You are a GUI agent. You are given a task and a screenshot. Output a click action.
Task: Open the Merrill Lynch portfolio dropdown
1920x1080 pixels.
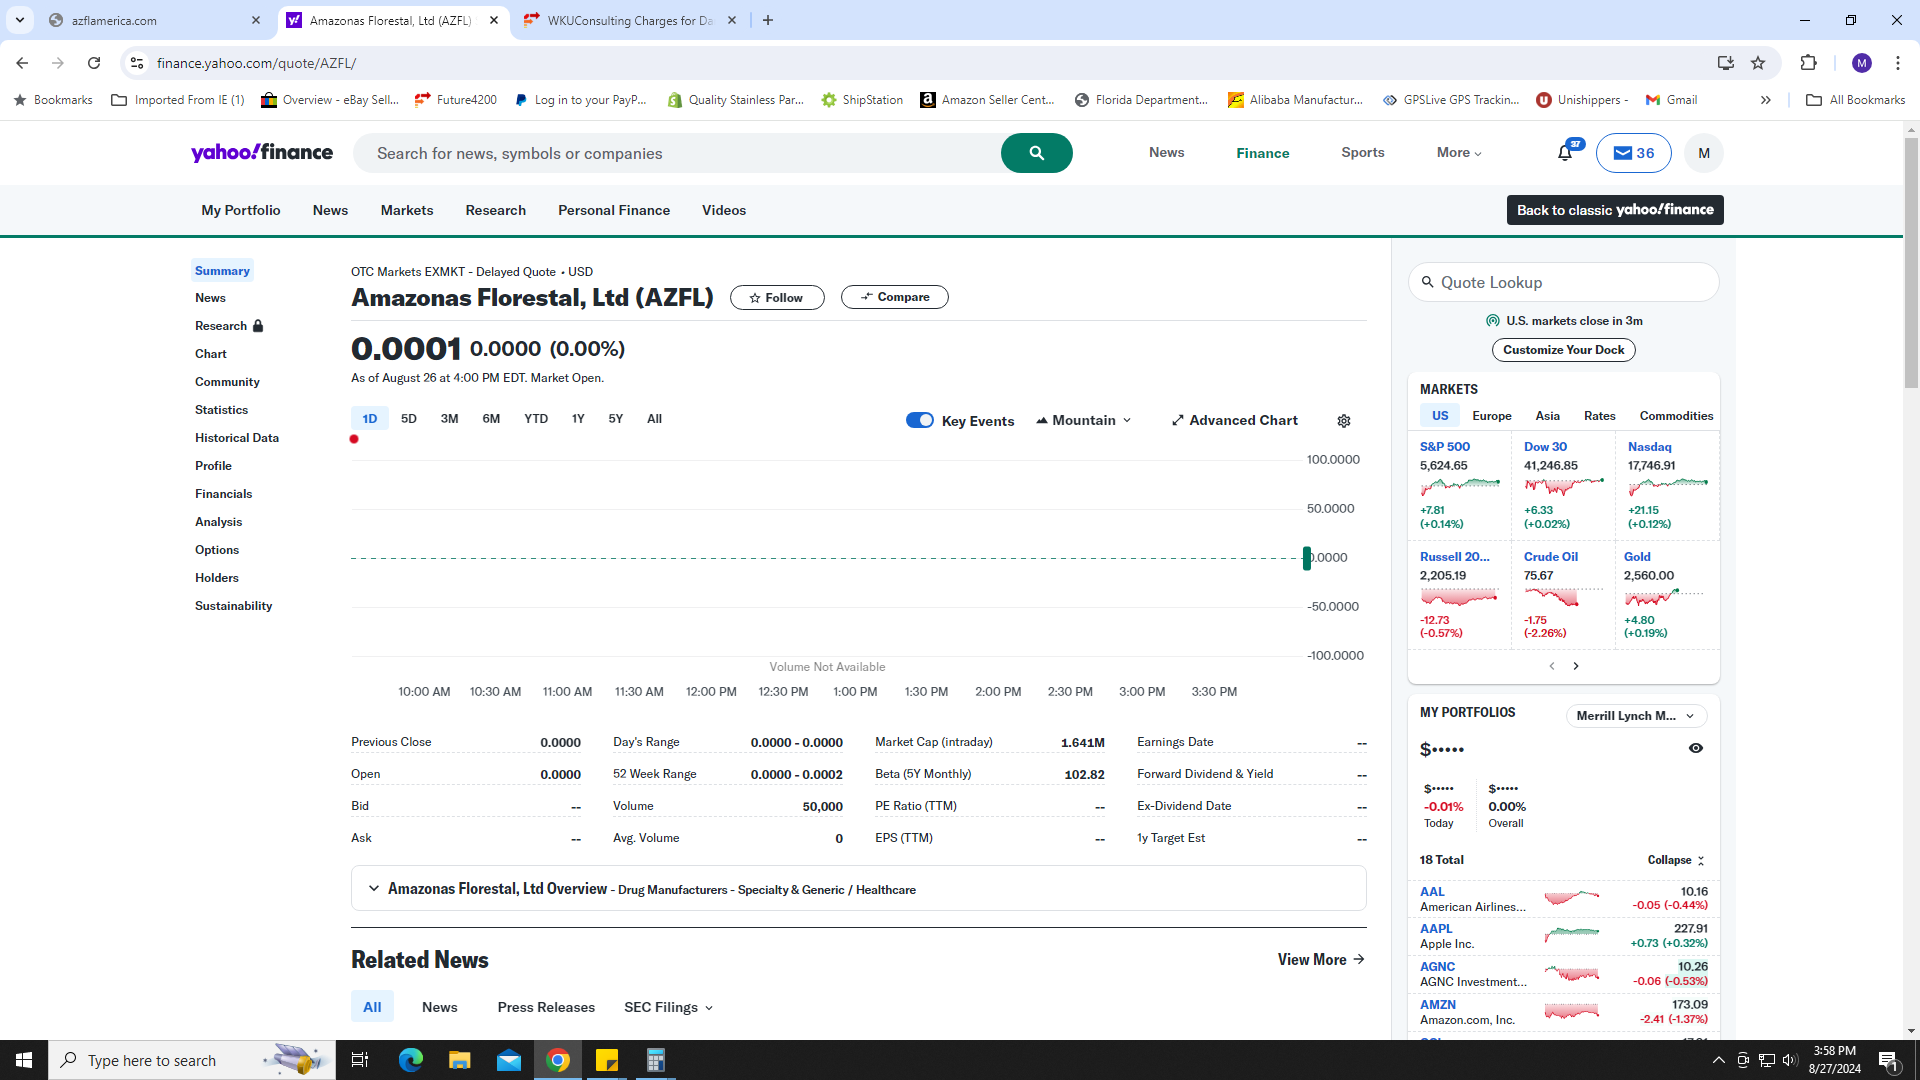coord(1635,716)
